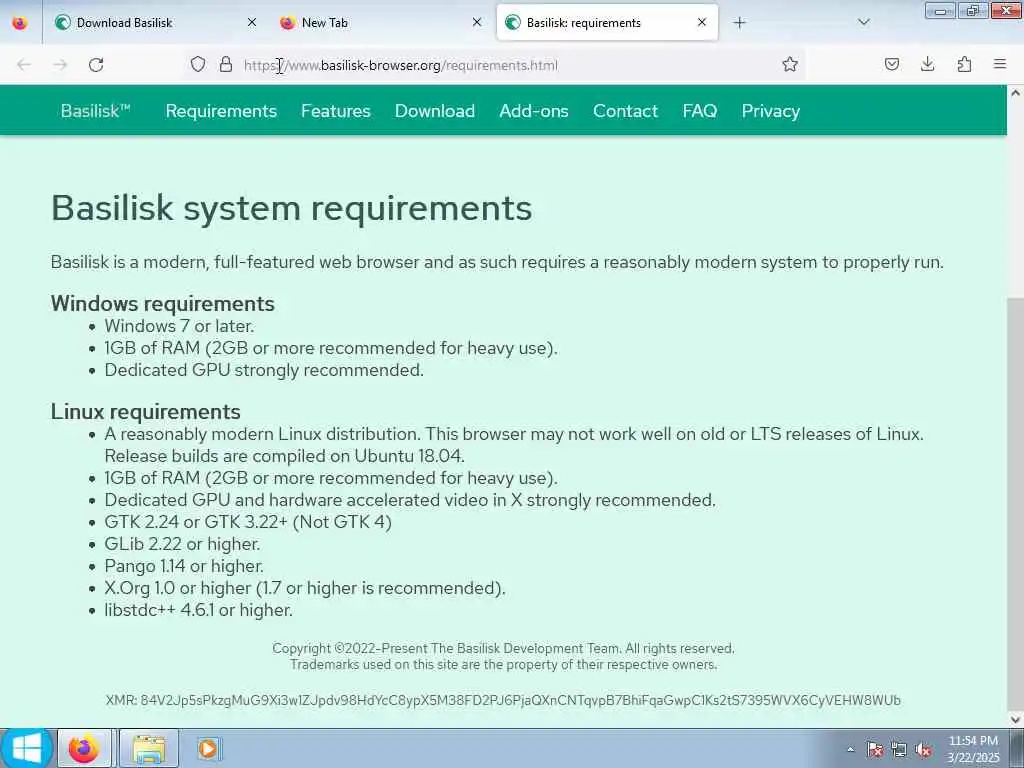This screenshot has height=768, width=1024.
Task: Open File Explorer from the taskbar
Action: (x=149, y=748)
